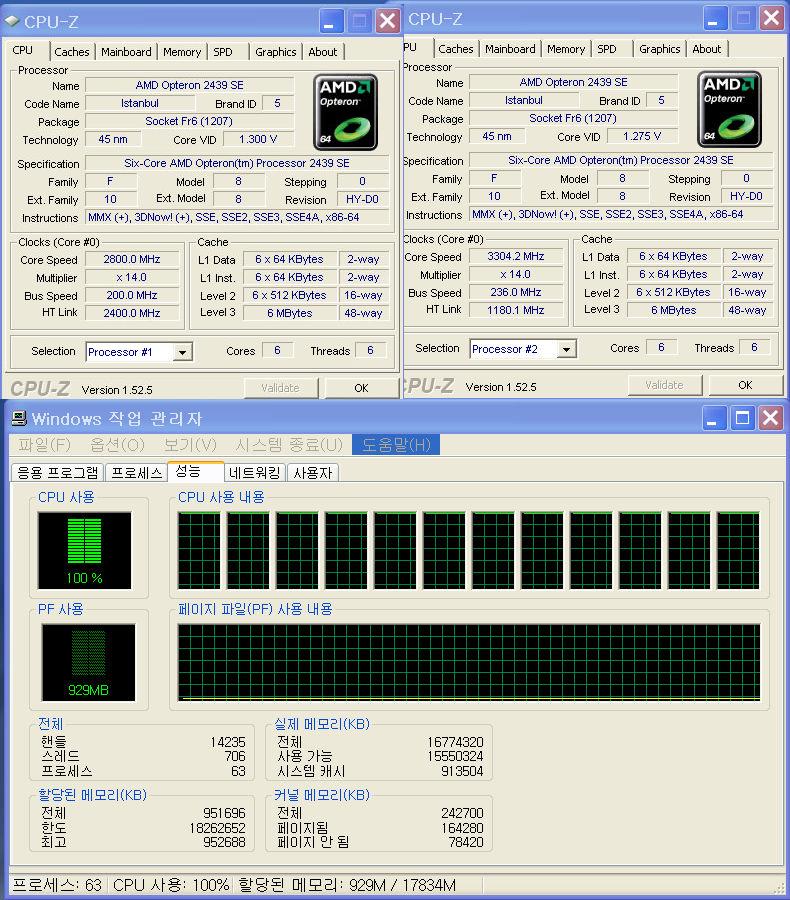This screenshot has height=900, width=790.
Task: Switch to the 프로세스 tab
Action: click(x=137, y=473)
